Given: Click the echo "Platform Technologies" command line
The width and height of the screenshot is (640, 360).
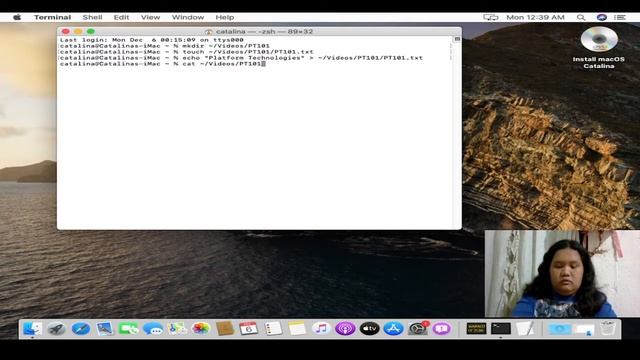Looking at the screenshot, I should click(241, 58).
